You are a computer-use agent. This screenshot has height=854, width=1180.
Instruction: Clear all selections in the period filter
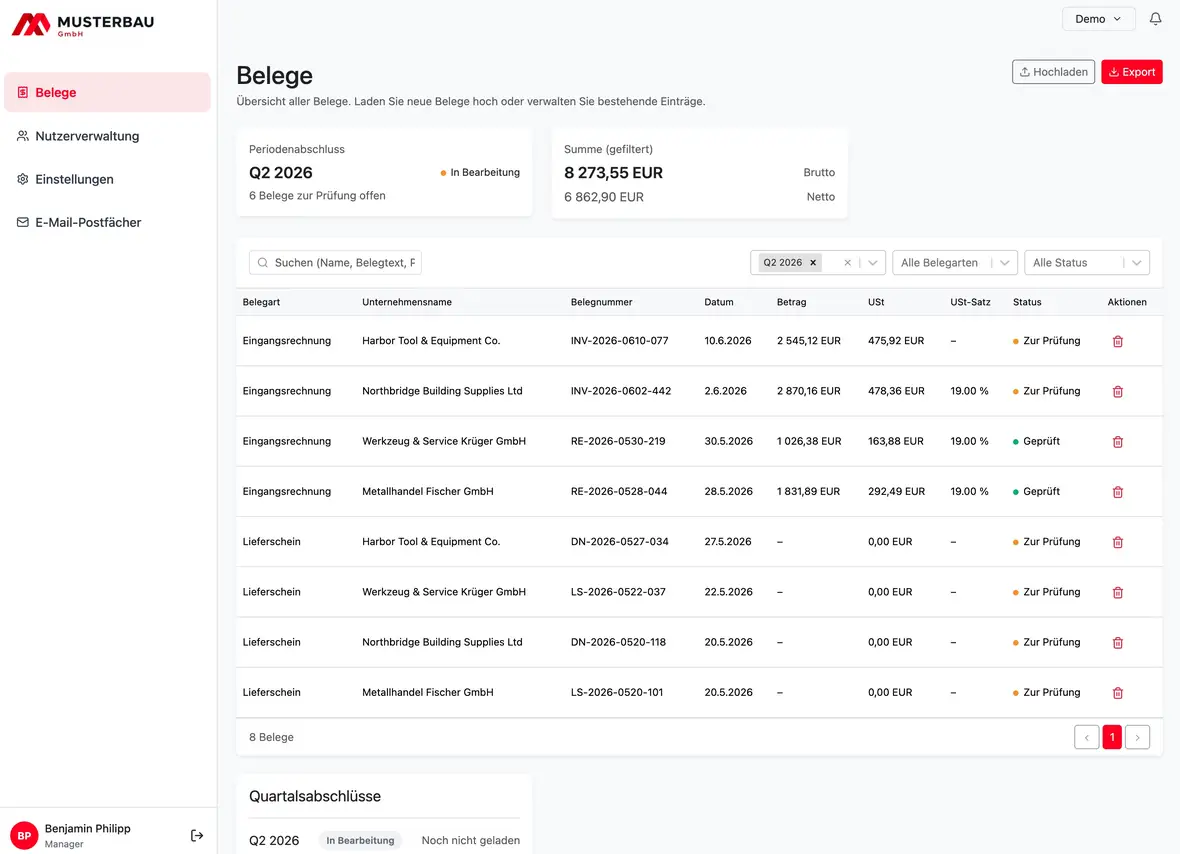(847, 263)
